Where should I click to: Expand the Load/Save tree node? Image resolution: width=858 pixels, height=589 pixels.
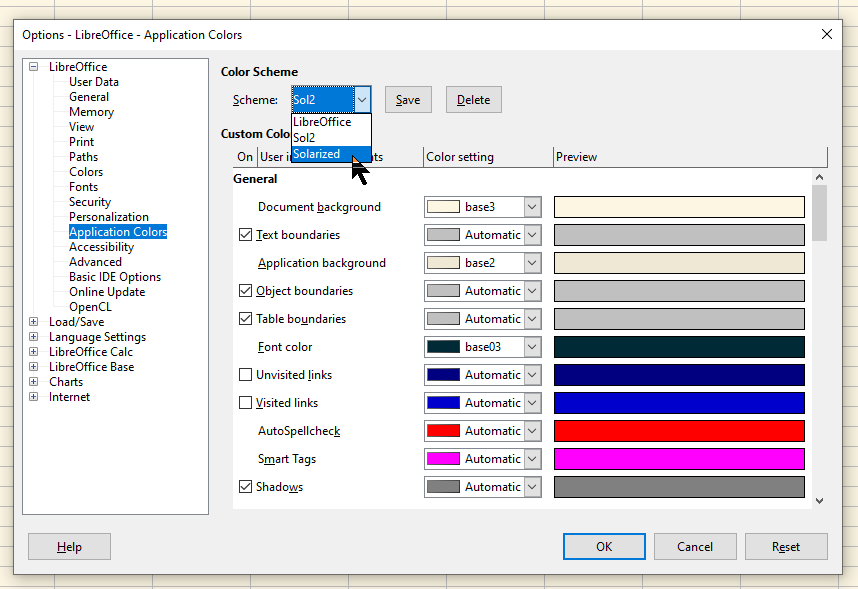[33, 322]
